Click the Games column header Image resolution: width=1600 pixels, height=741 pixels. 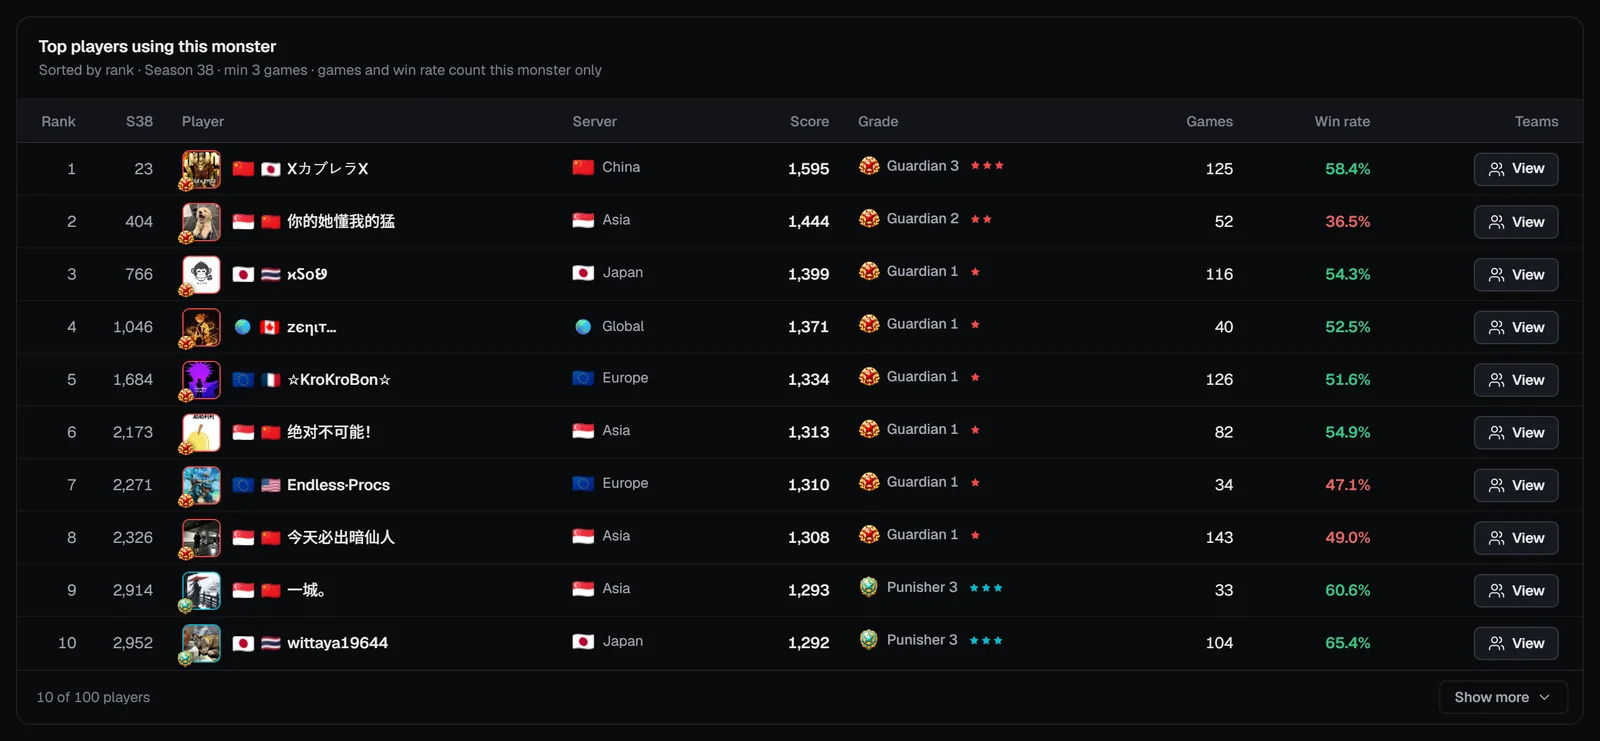tap(1209, 121)
